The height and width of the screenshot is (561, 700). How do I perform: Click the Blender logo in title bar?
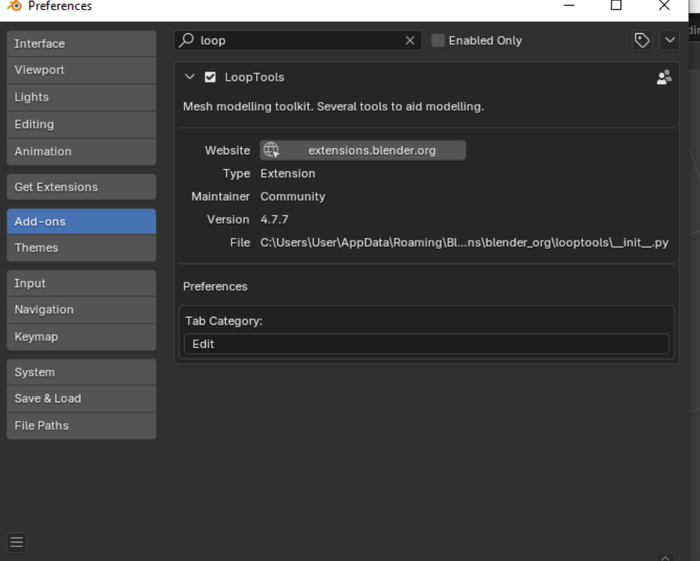pos(13,6)
